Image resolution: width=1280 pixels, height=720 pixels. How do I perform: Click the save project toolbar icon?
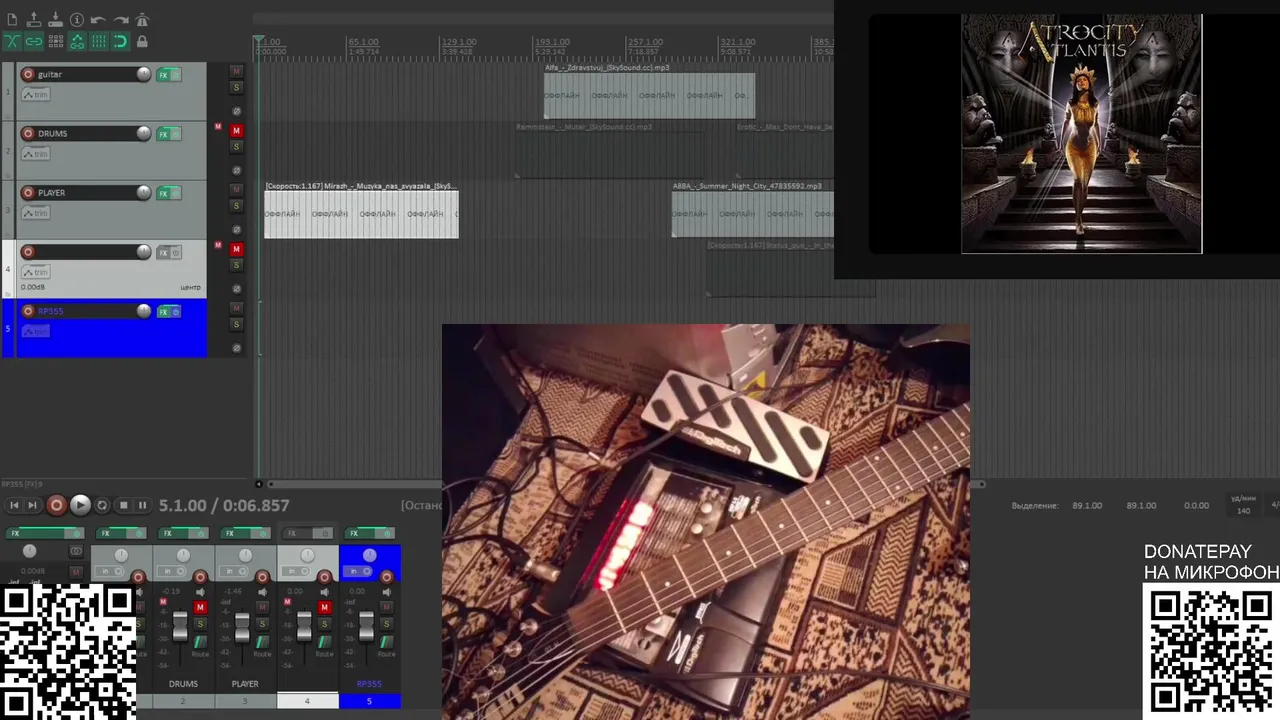point(55,20)
